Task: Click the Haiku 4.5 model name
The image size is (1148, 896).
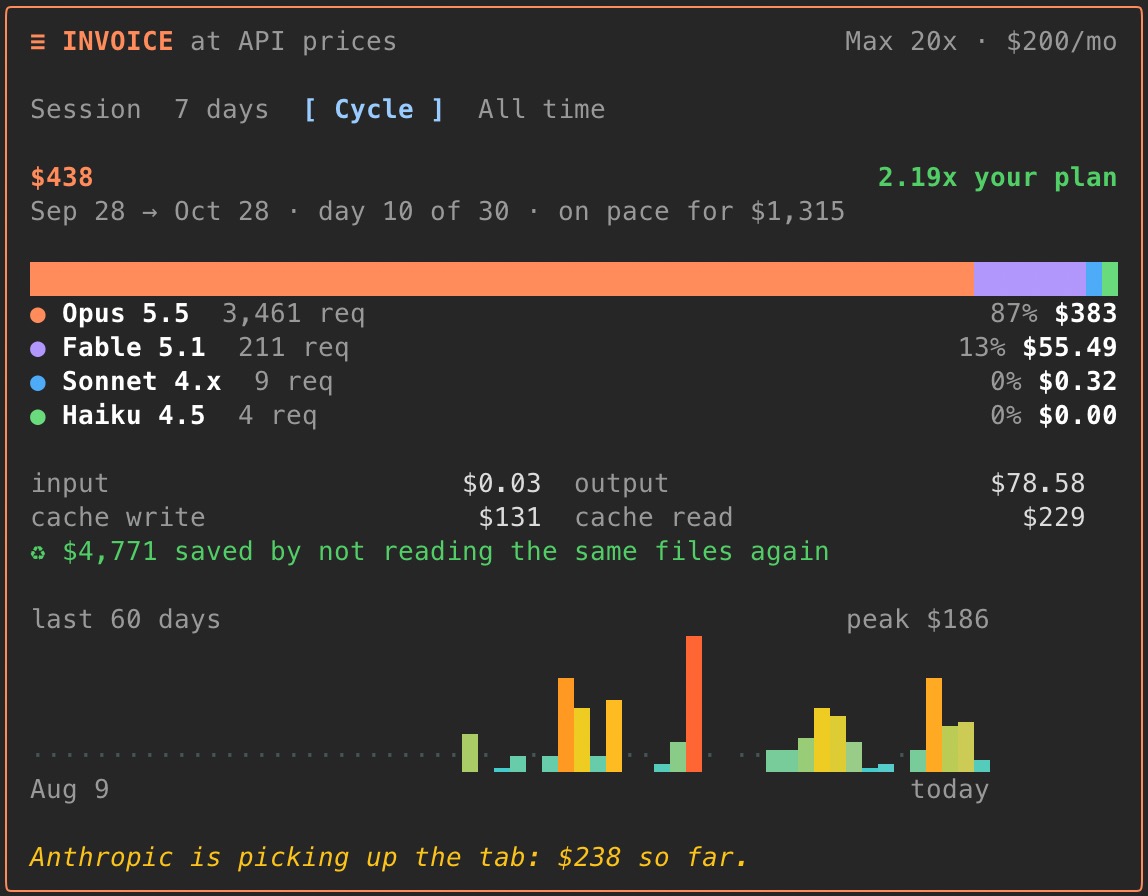Action: [133, 415]
